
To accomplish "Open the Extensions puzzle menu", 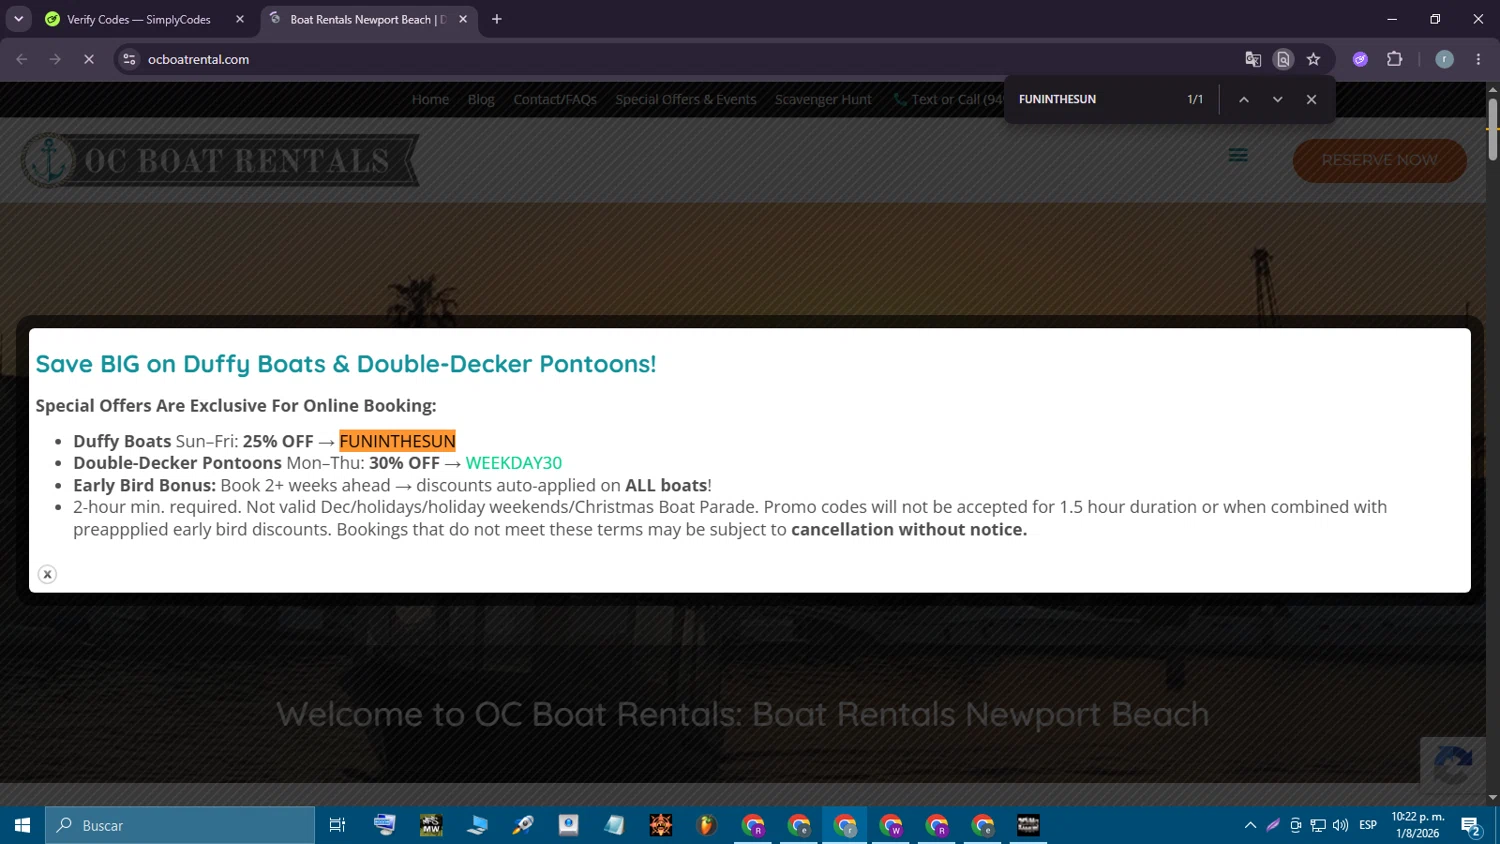I will (x=1395, y=59).
